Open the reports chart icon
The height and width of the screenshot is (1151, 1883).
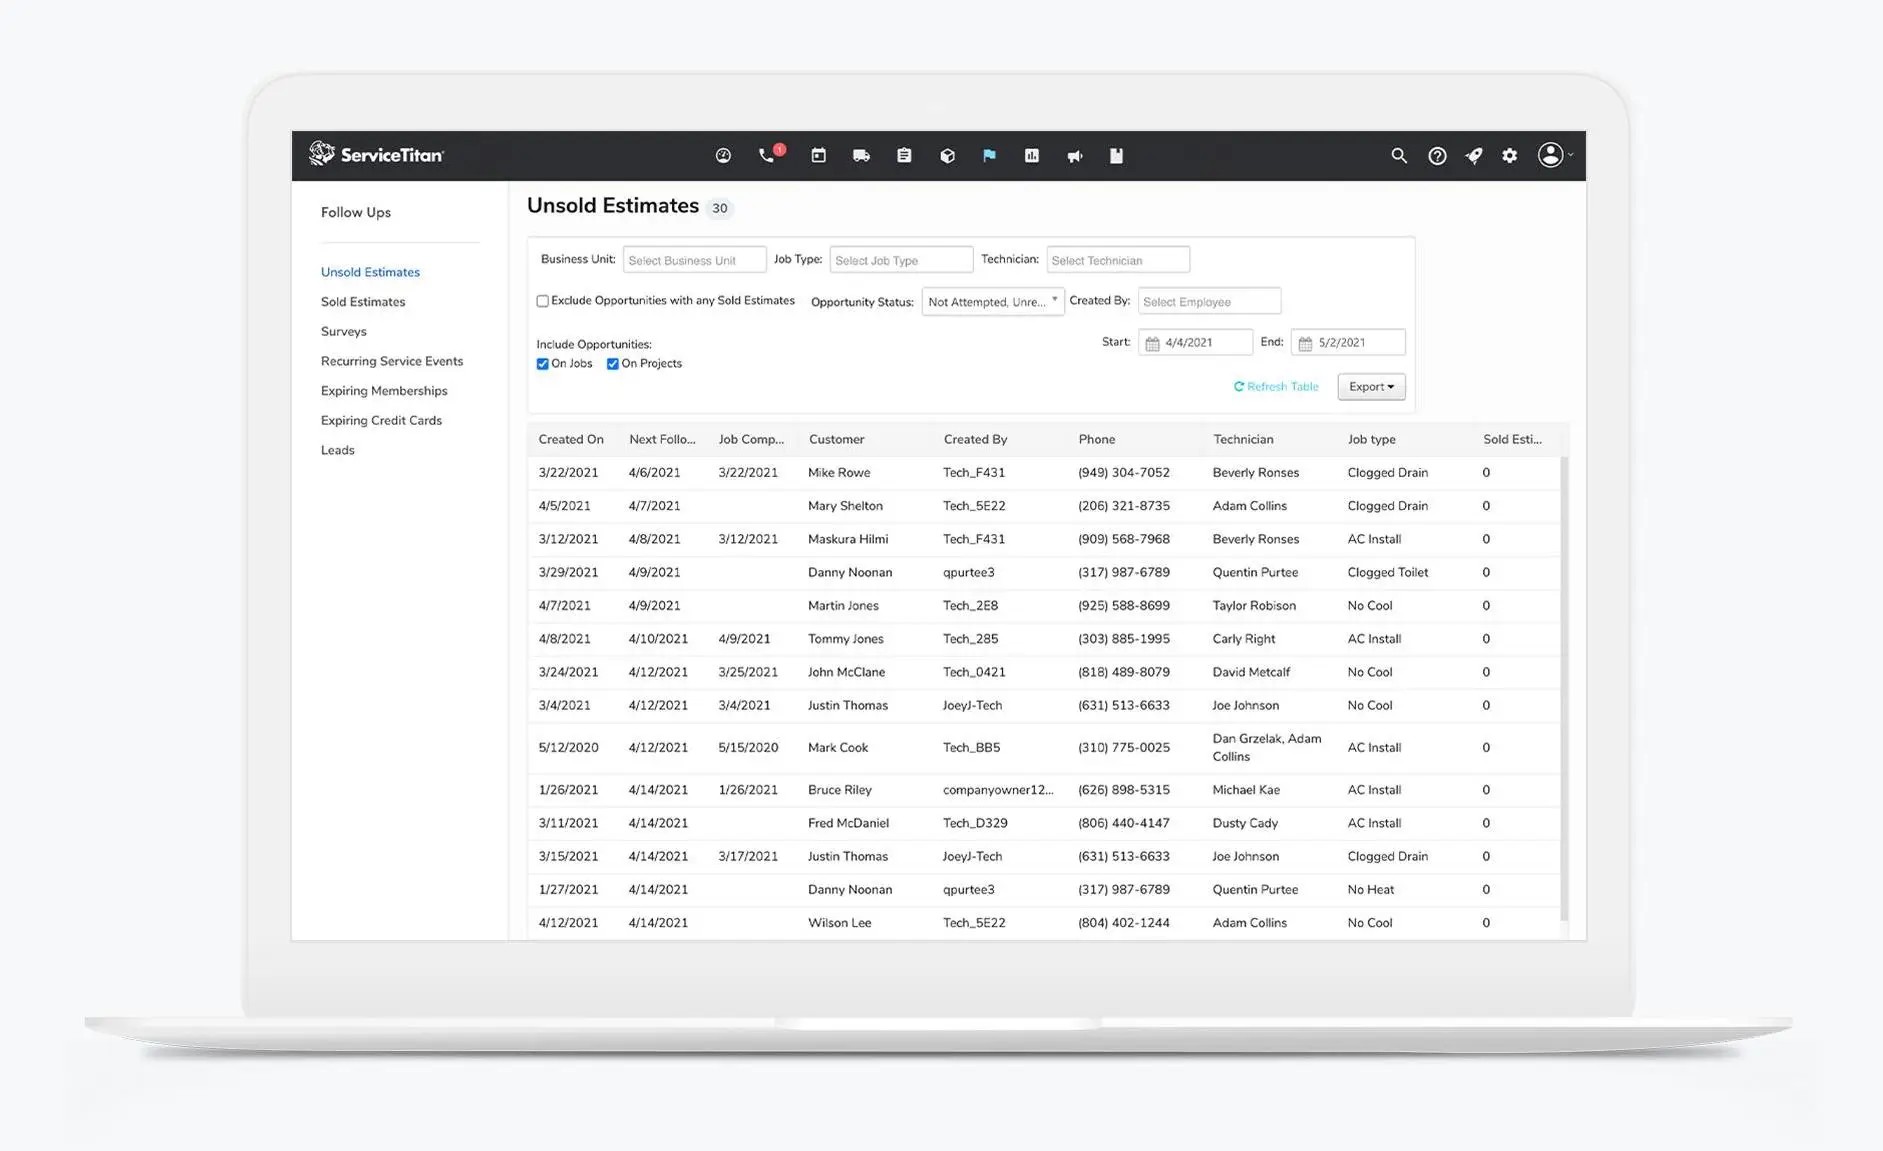pyautogui.click(x=1032, y=156)
